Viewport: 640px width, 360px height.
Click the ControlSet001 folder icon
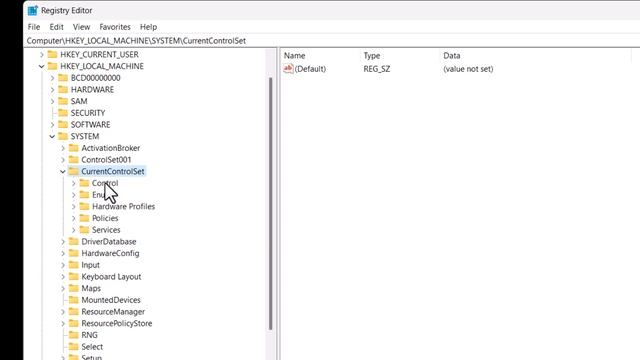73,160
